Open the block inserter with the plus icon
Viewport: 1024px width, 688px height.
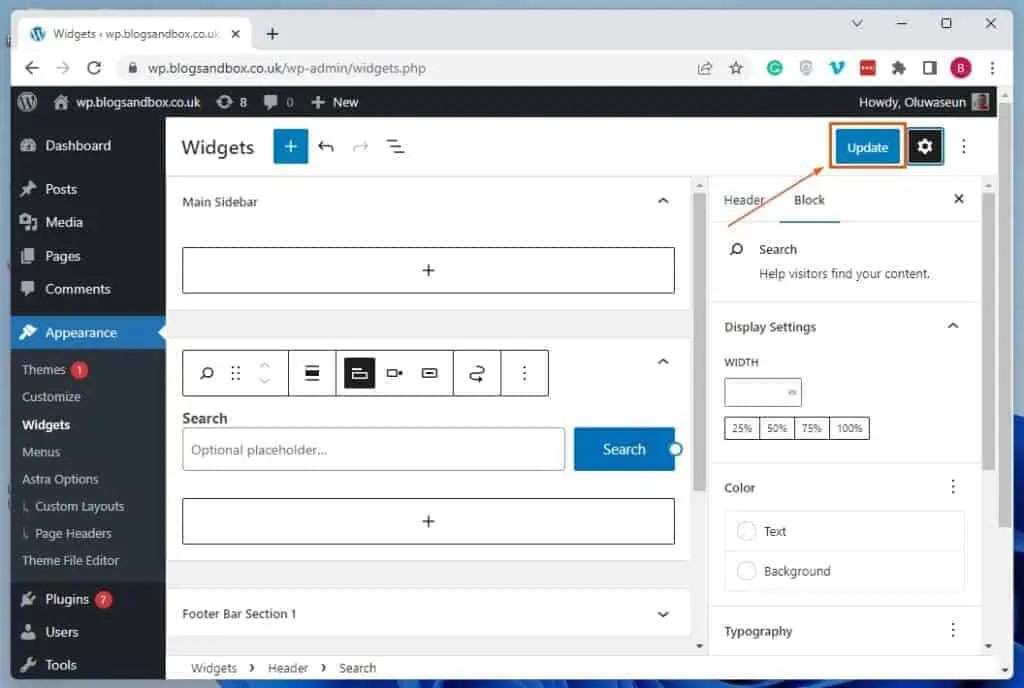coord(290,146)
